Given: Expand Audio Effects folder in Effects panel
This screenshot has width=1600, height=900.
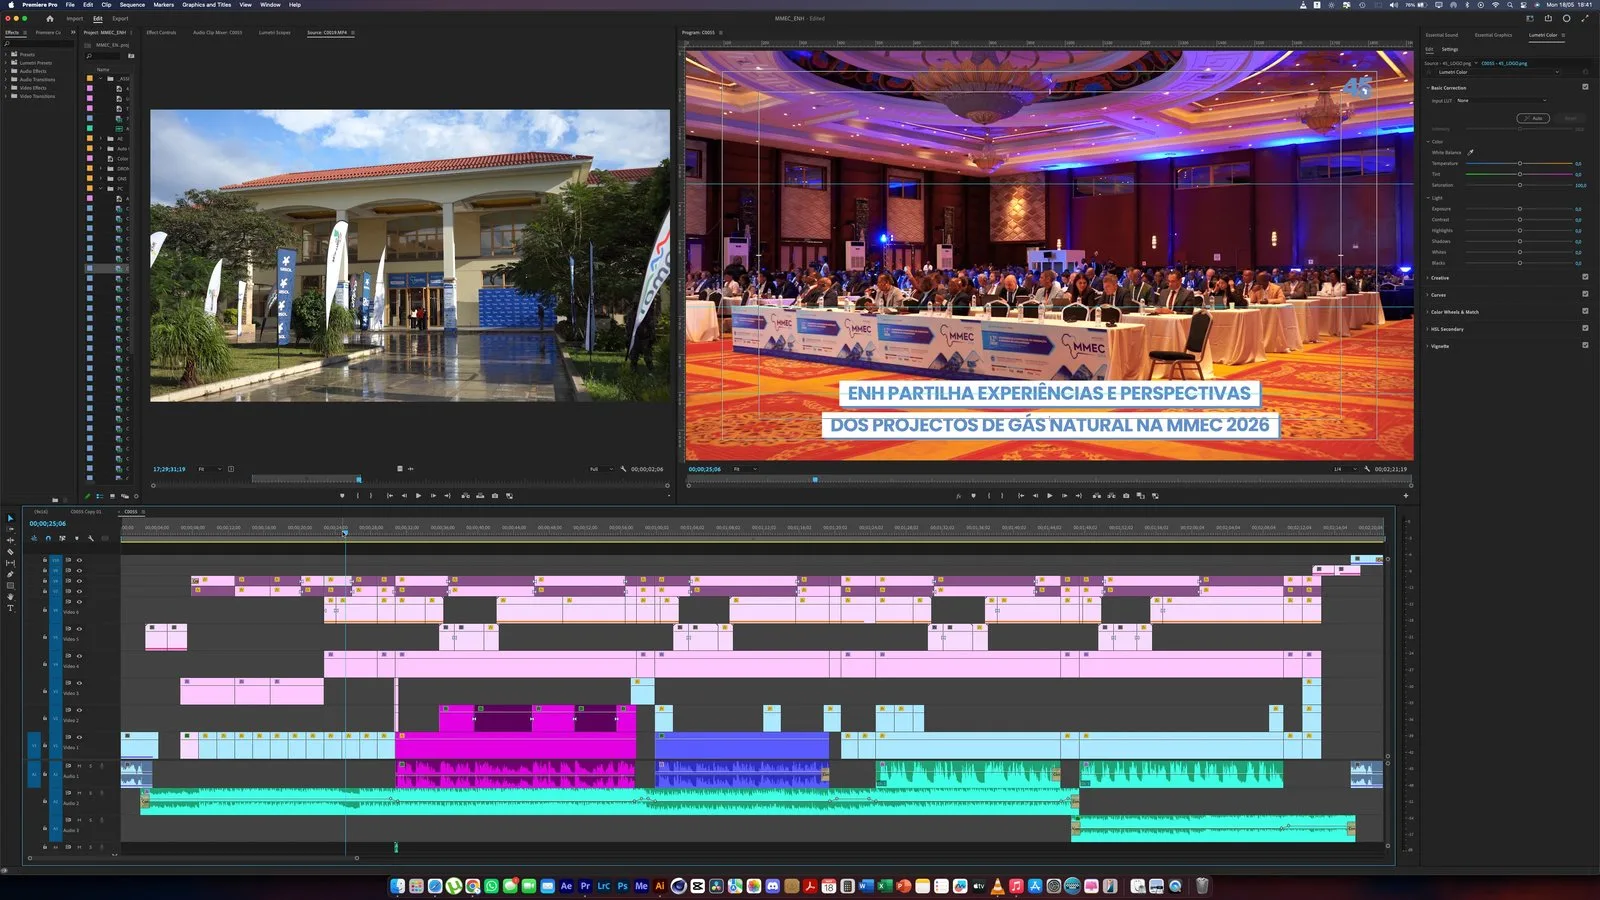Looking at the screenshot, I should coord(5,71).
